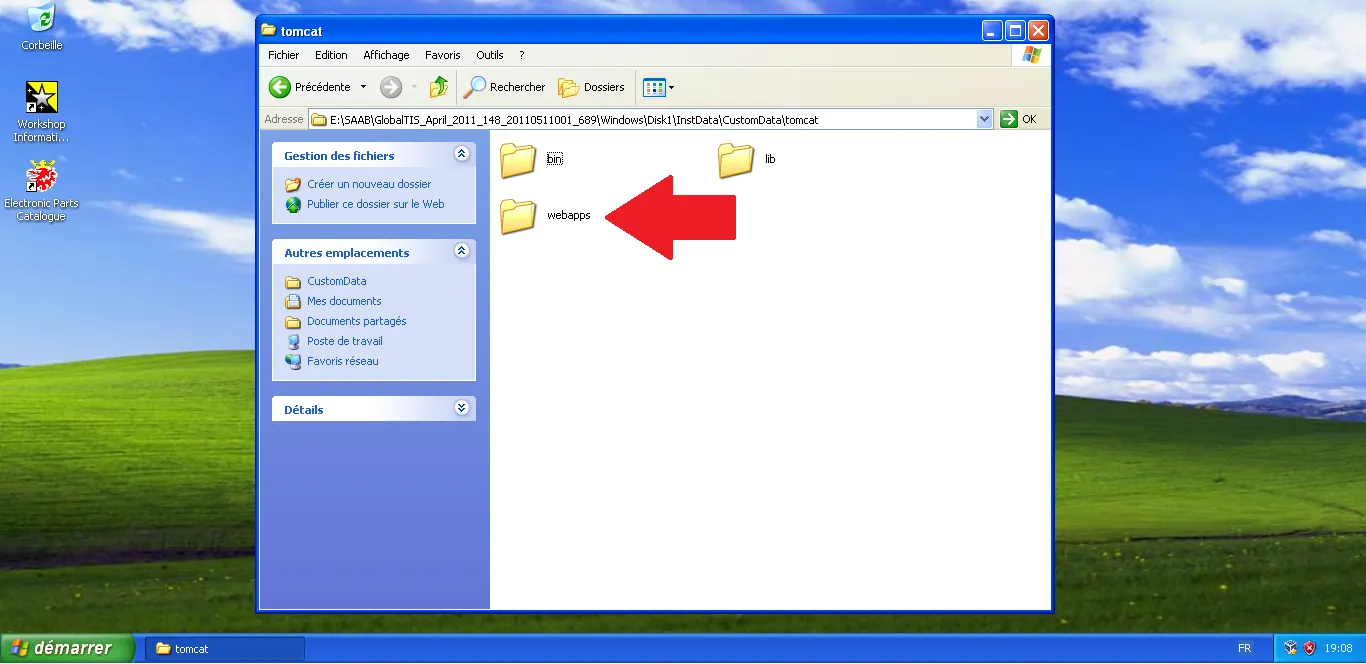This screenshot has height=664, width=1366.
Task: Expand the Détails panel
Action: point(461,408)
